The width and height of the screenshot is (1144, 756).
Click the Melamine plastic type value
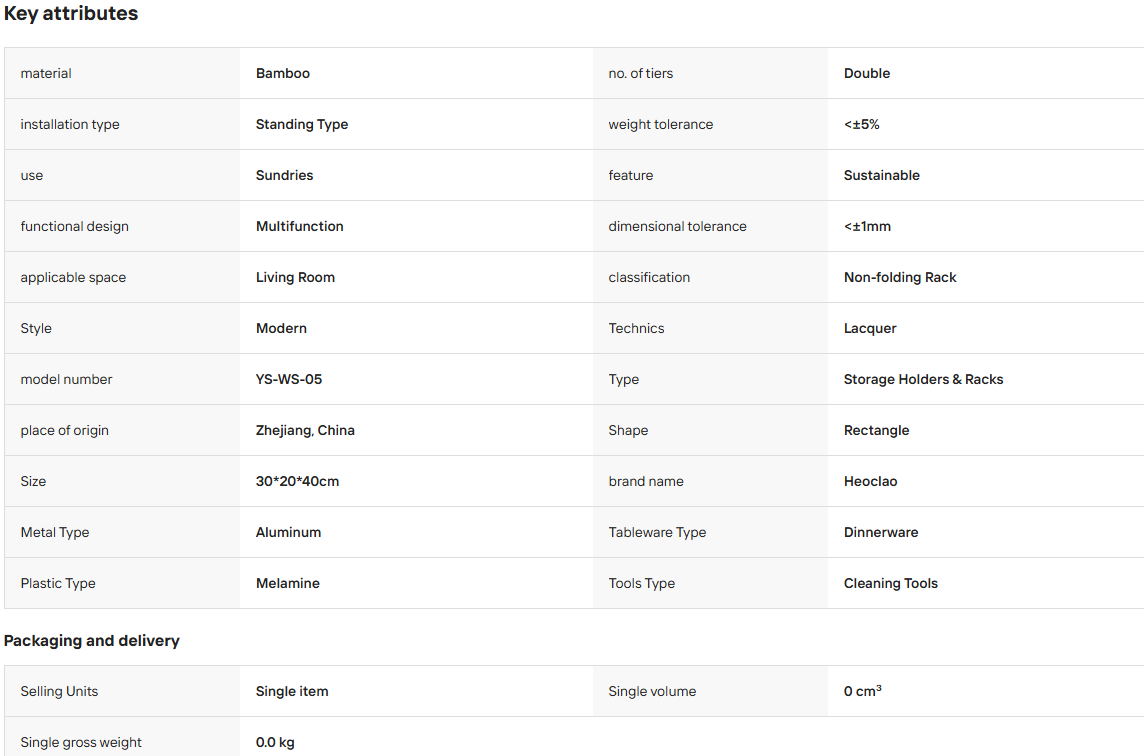(287, 583)
